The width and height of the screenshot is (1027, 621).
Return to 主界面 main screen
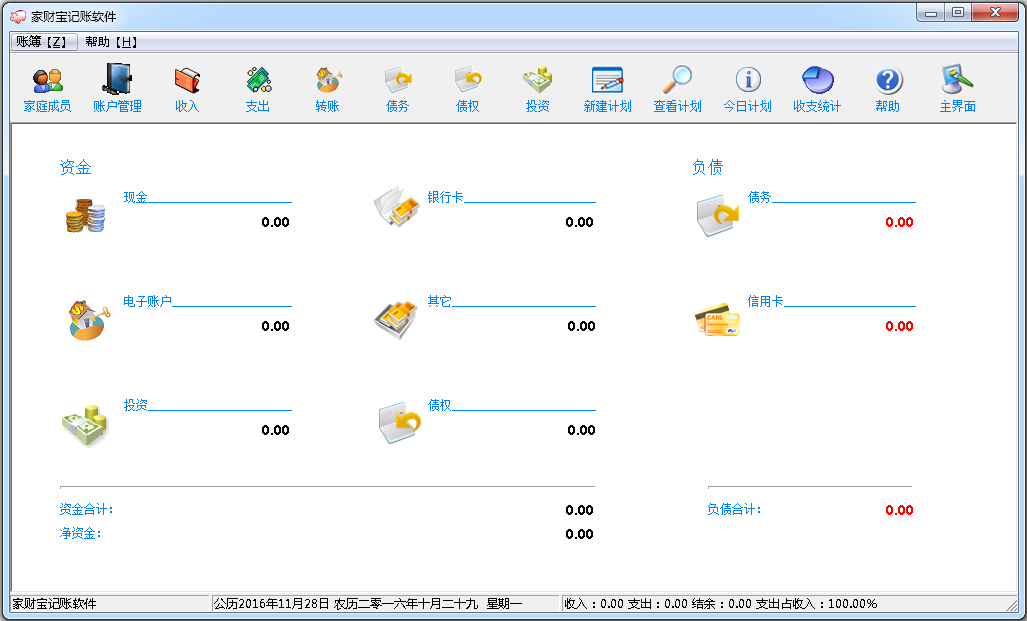(958, 88)
